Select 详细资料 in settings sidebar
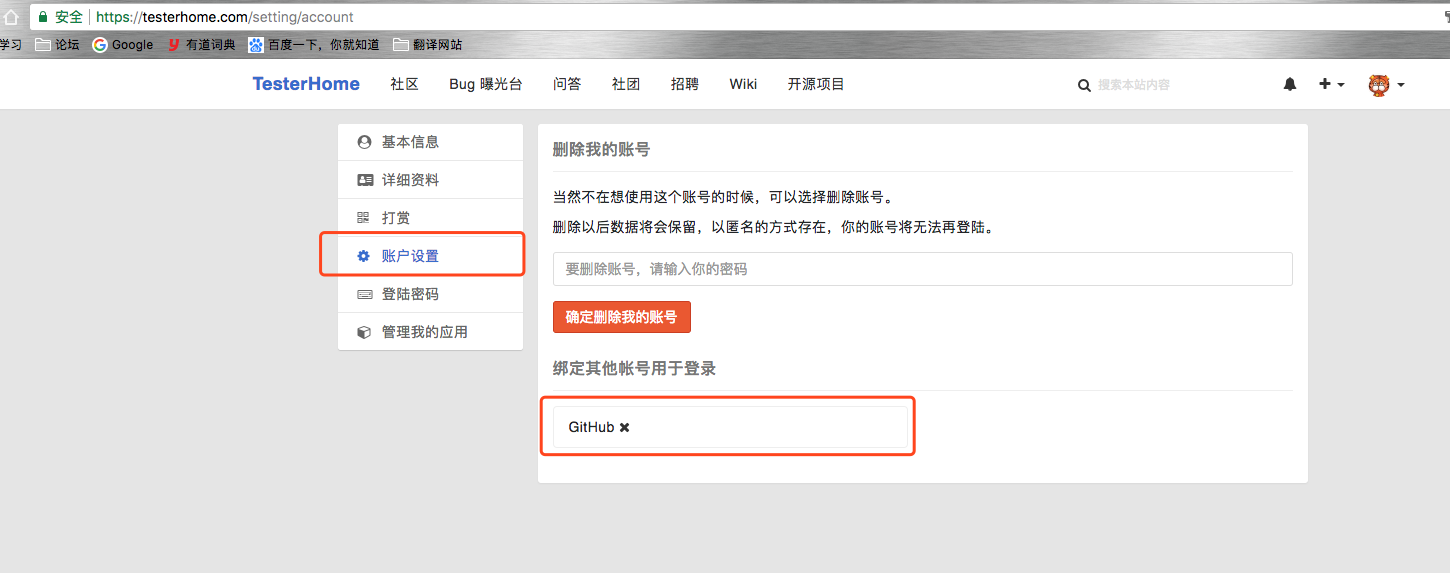The image size is (1450, 573). 430,180
